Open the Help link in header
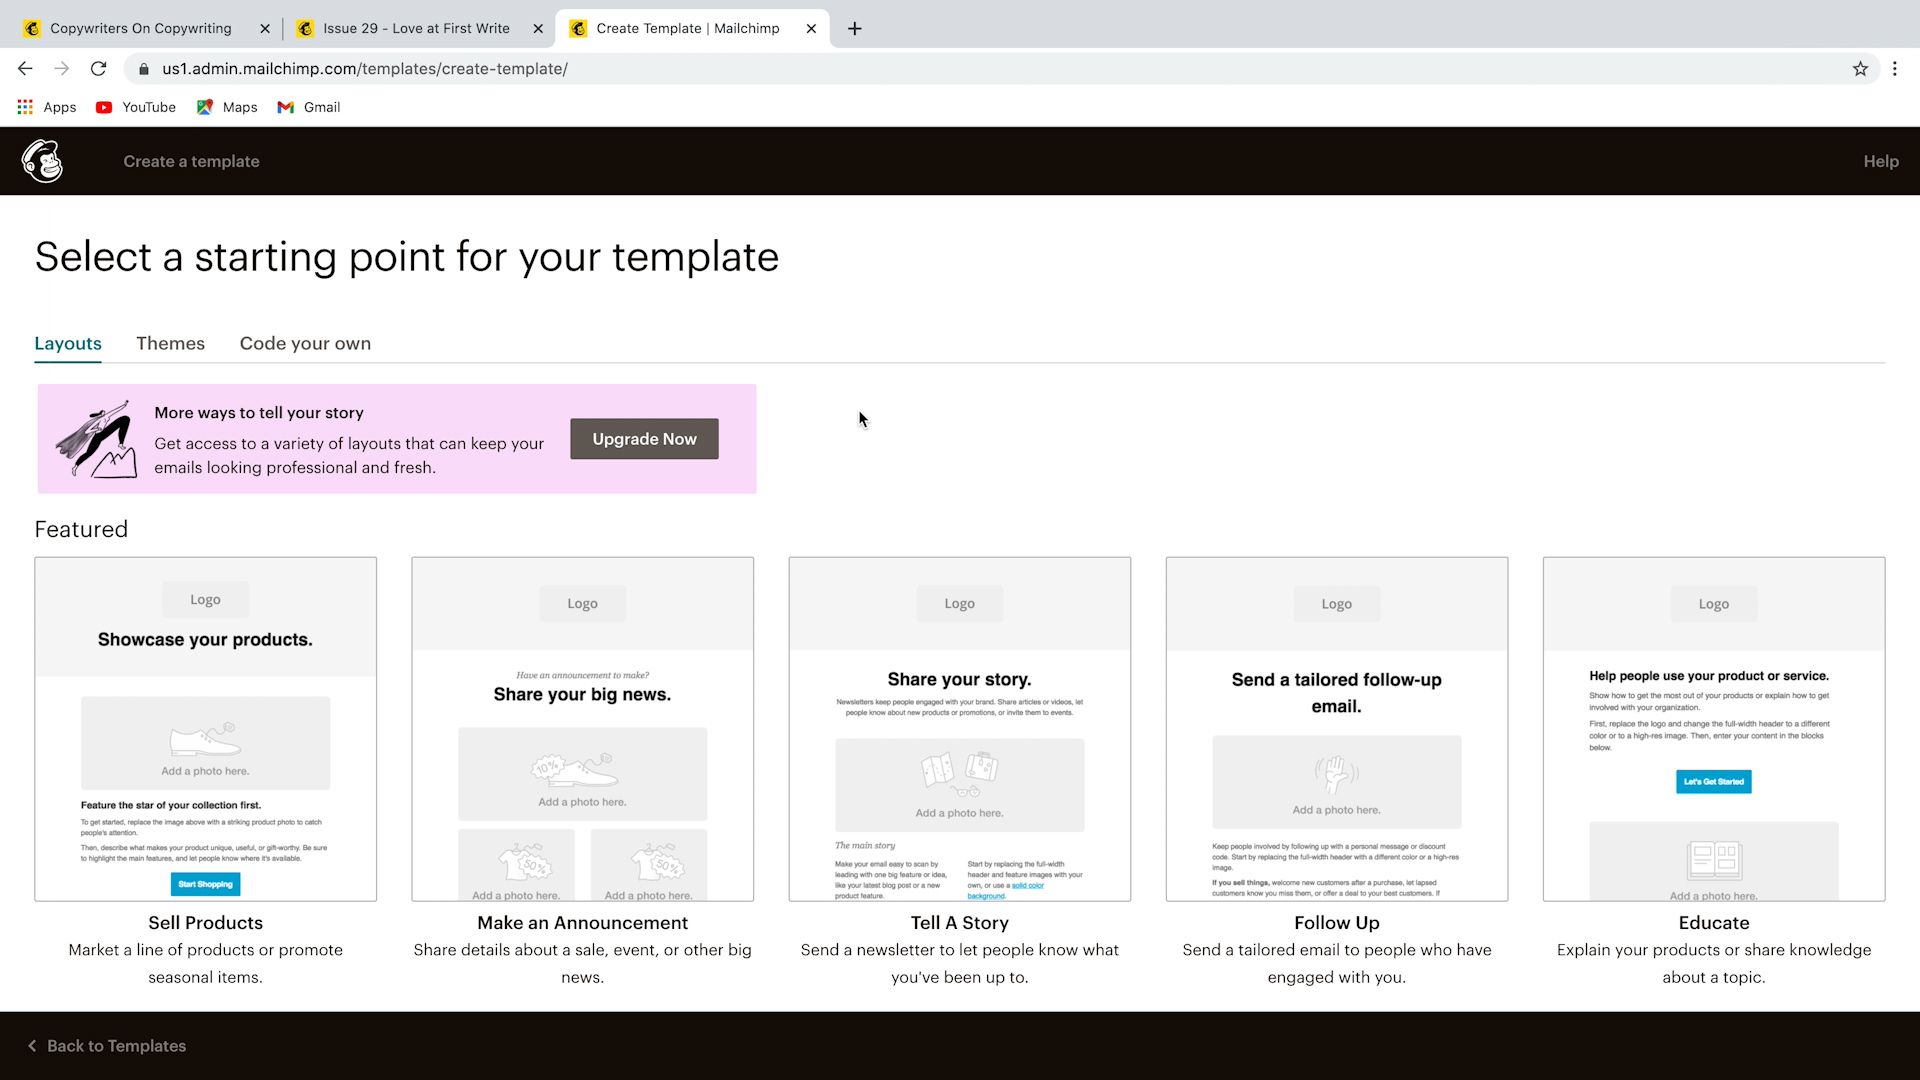The image size is (1920, 1080). [1880, 161]
